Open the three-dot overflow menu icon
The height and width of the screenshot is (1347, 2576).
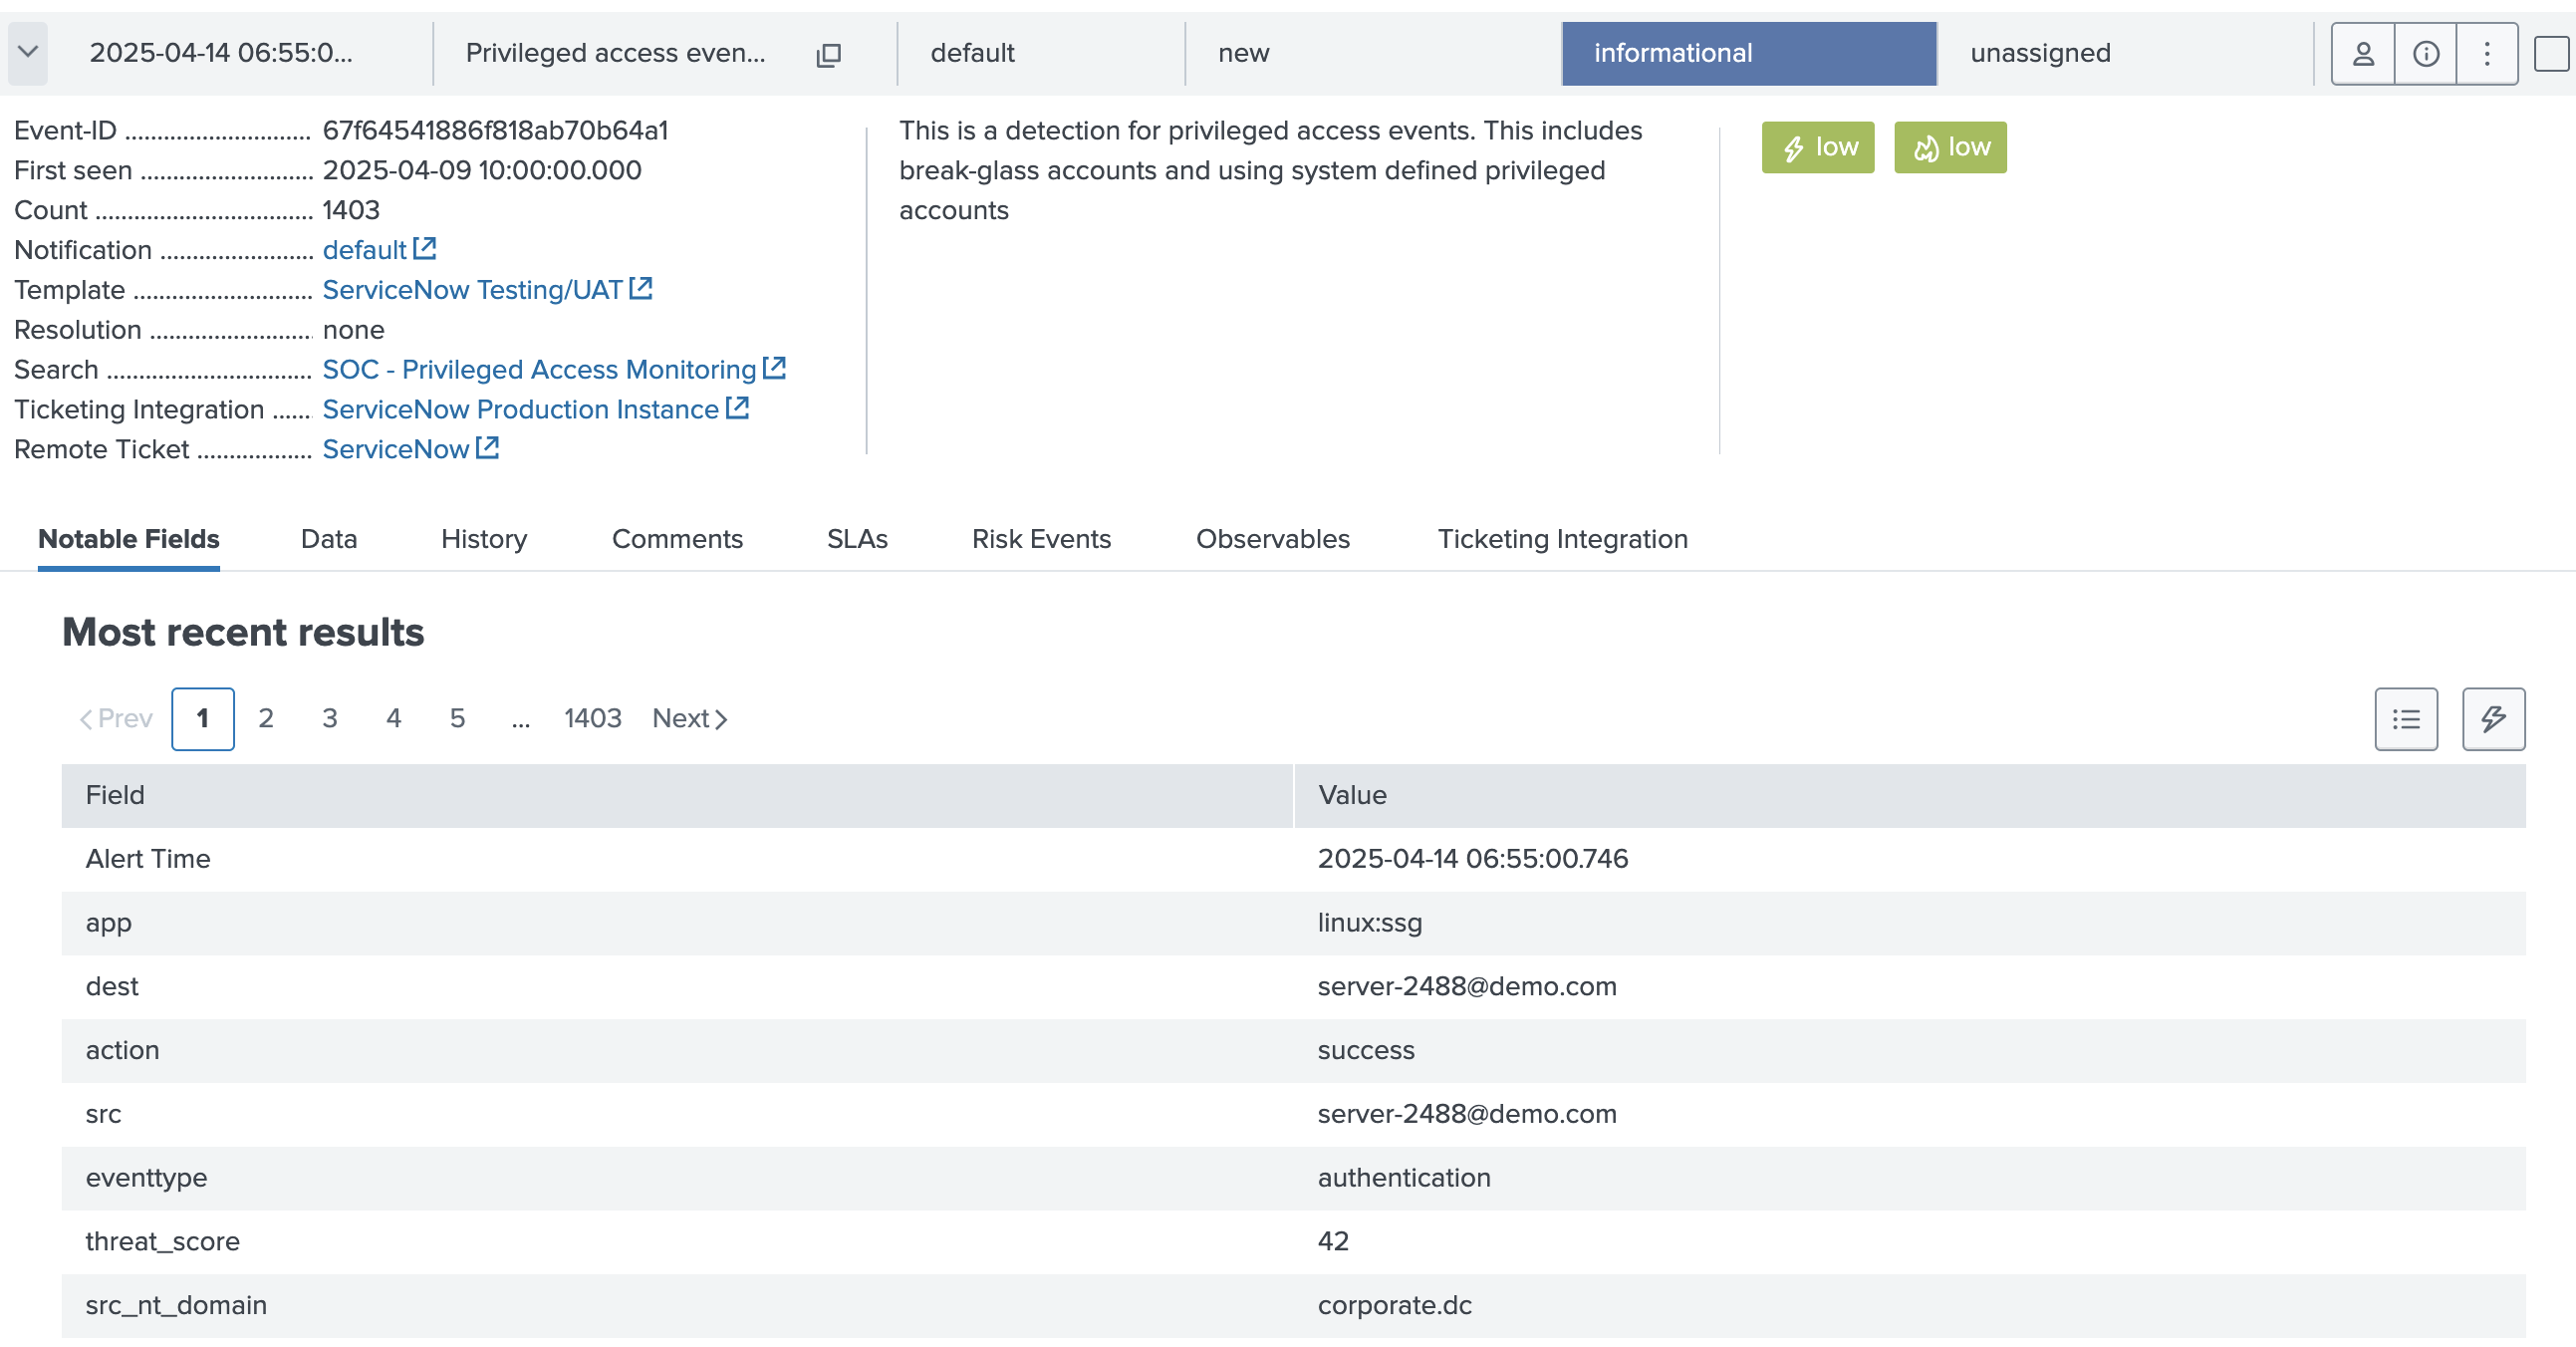coord(2488,53)
